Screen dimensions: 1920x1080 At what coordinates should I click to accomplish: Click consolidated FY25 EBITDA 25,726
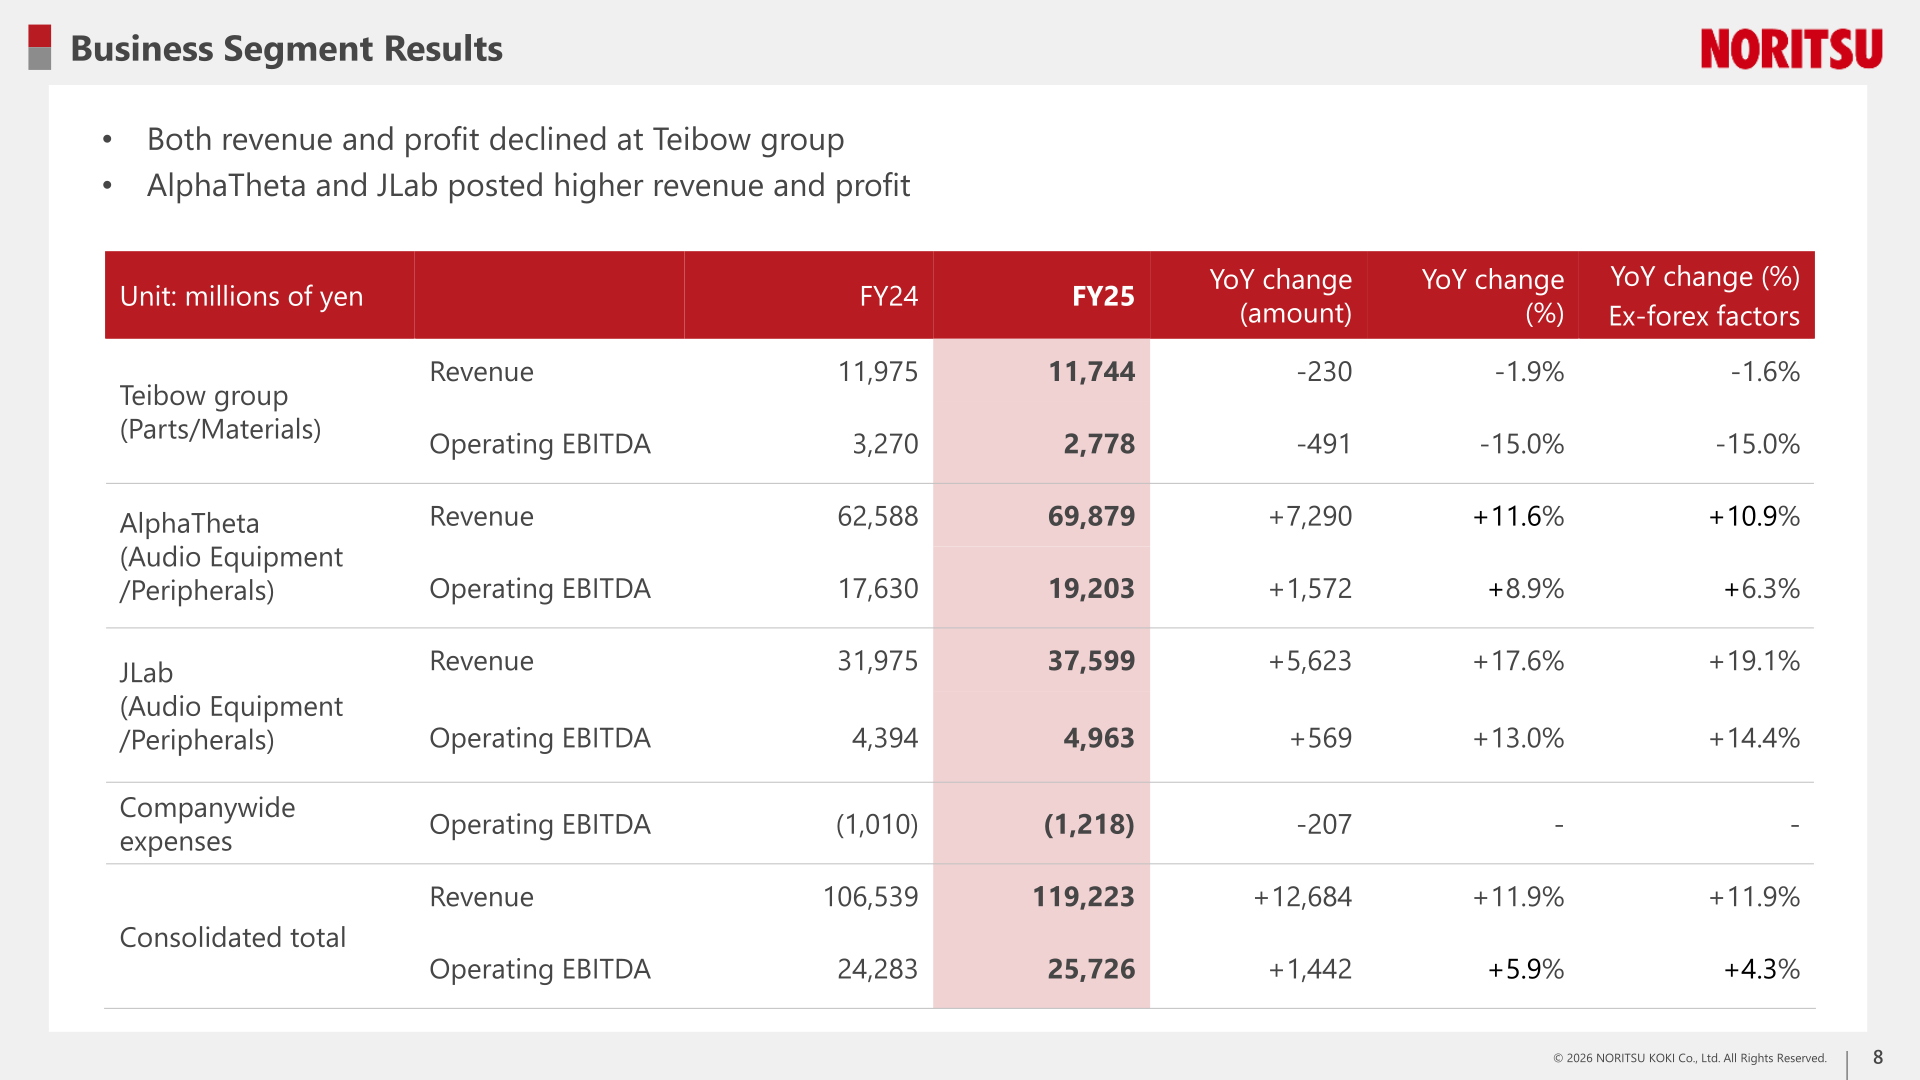point(1091,969)
